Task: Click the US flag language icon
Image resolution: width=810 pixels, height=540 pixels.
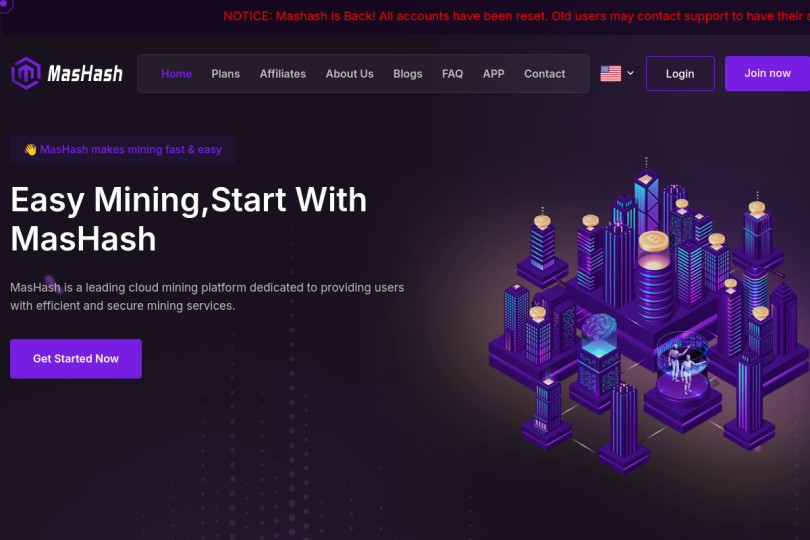Action: [611, 73]
